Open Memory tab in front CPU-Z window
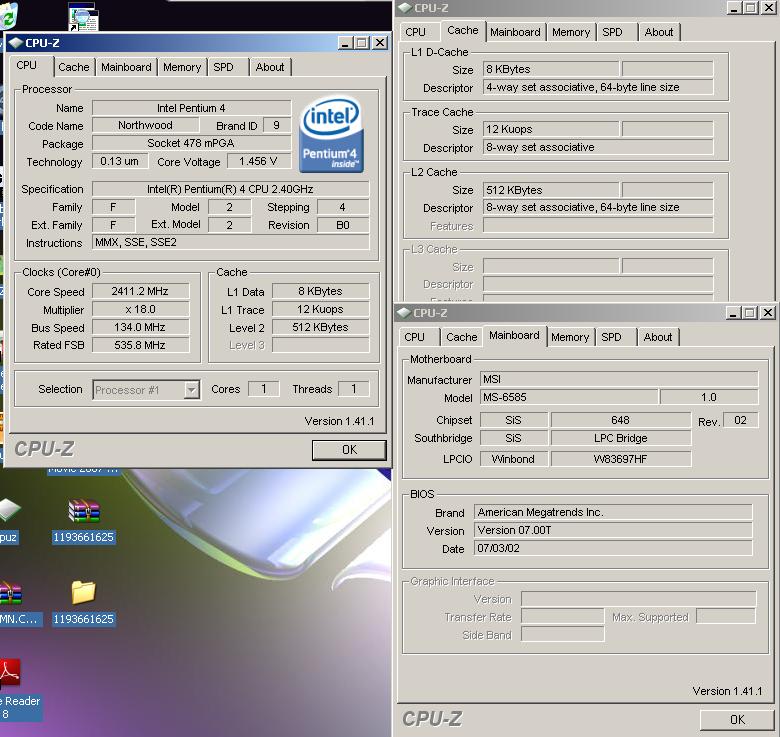Viewport: 780px width, 737px height. 182,67
